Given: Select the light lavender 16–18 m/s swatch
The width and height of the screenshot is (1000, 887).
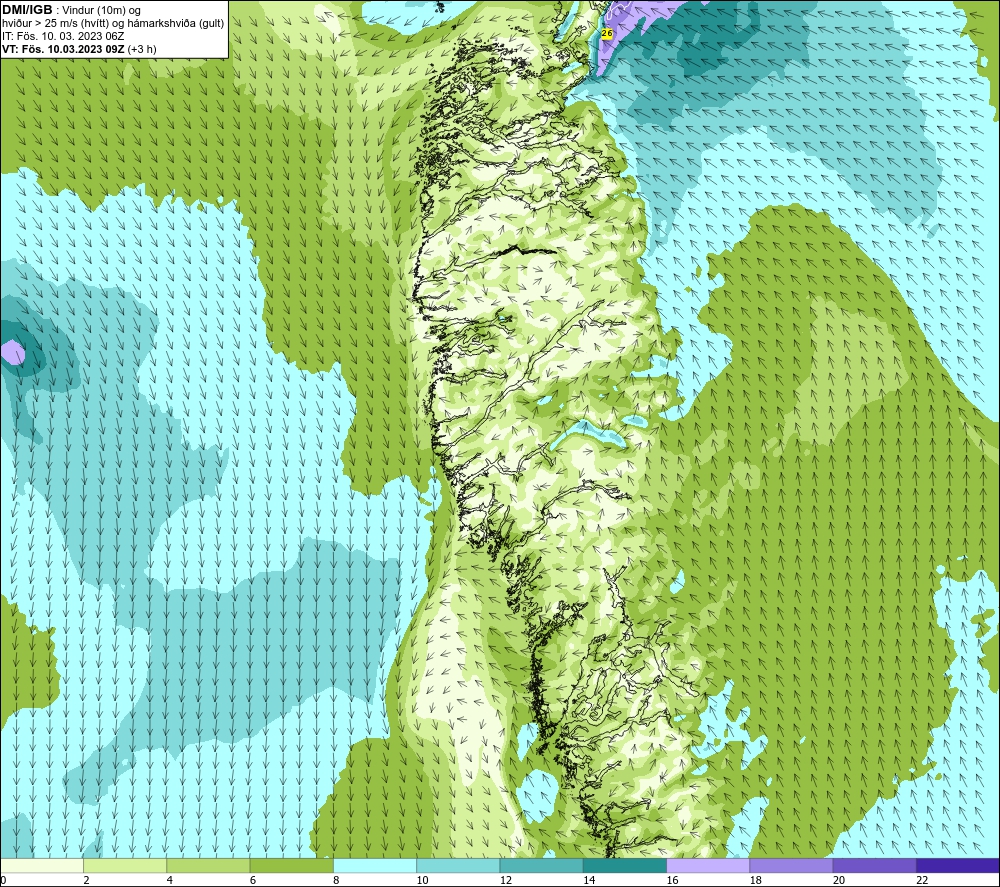Looking at the screenshot, I should pyautogui.click(x=708, y=865).
